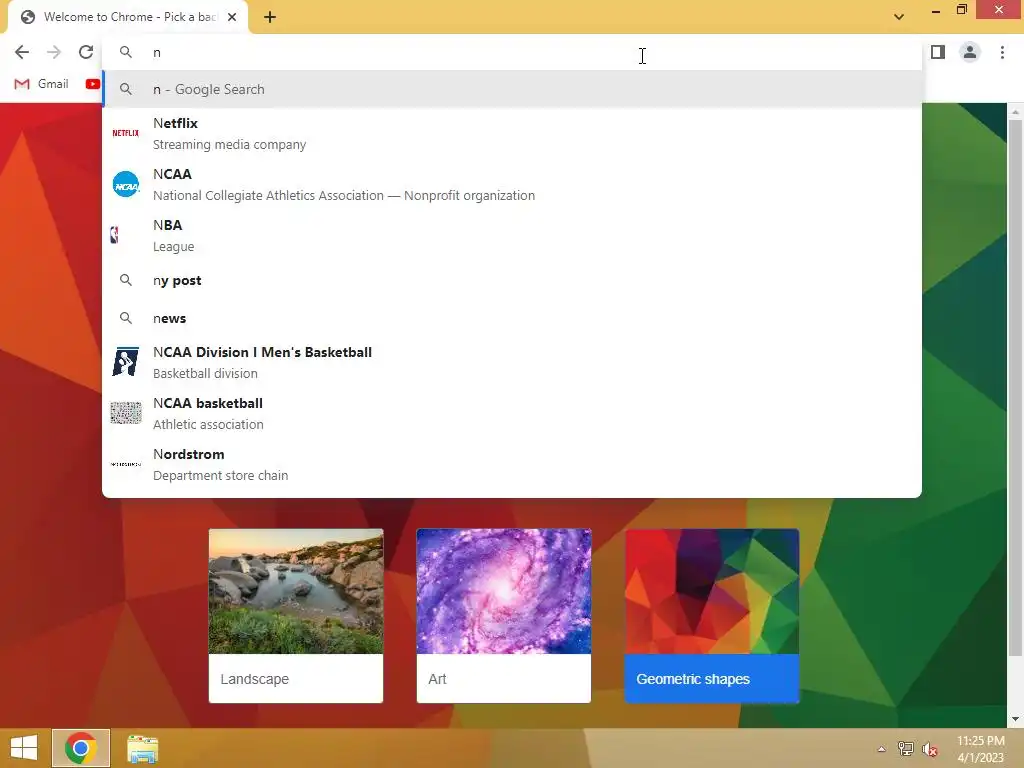Choose the Art galaxy background thumbnail
This screenshot has width=1024, height=768.
[504, 592]
